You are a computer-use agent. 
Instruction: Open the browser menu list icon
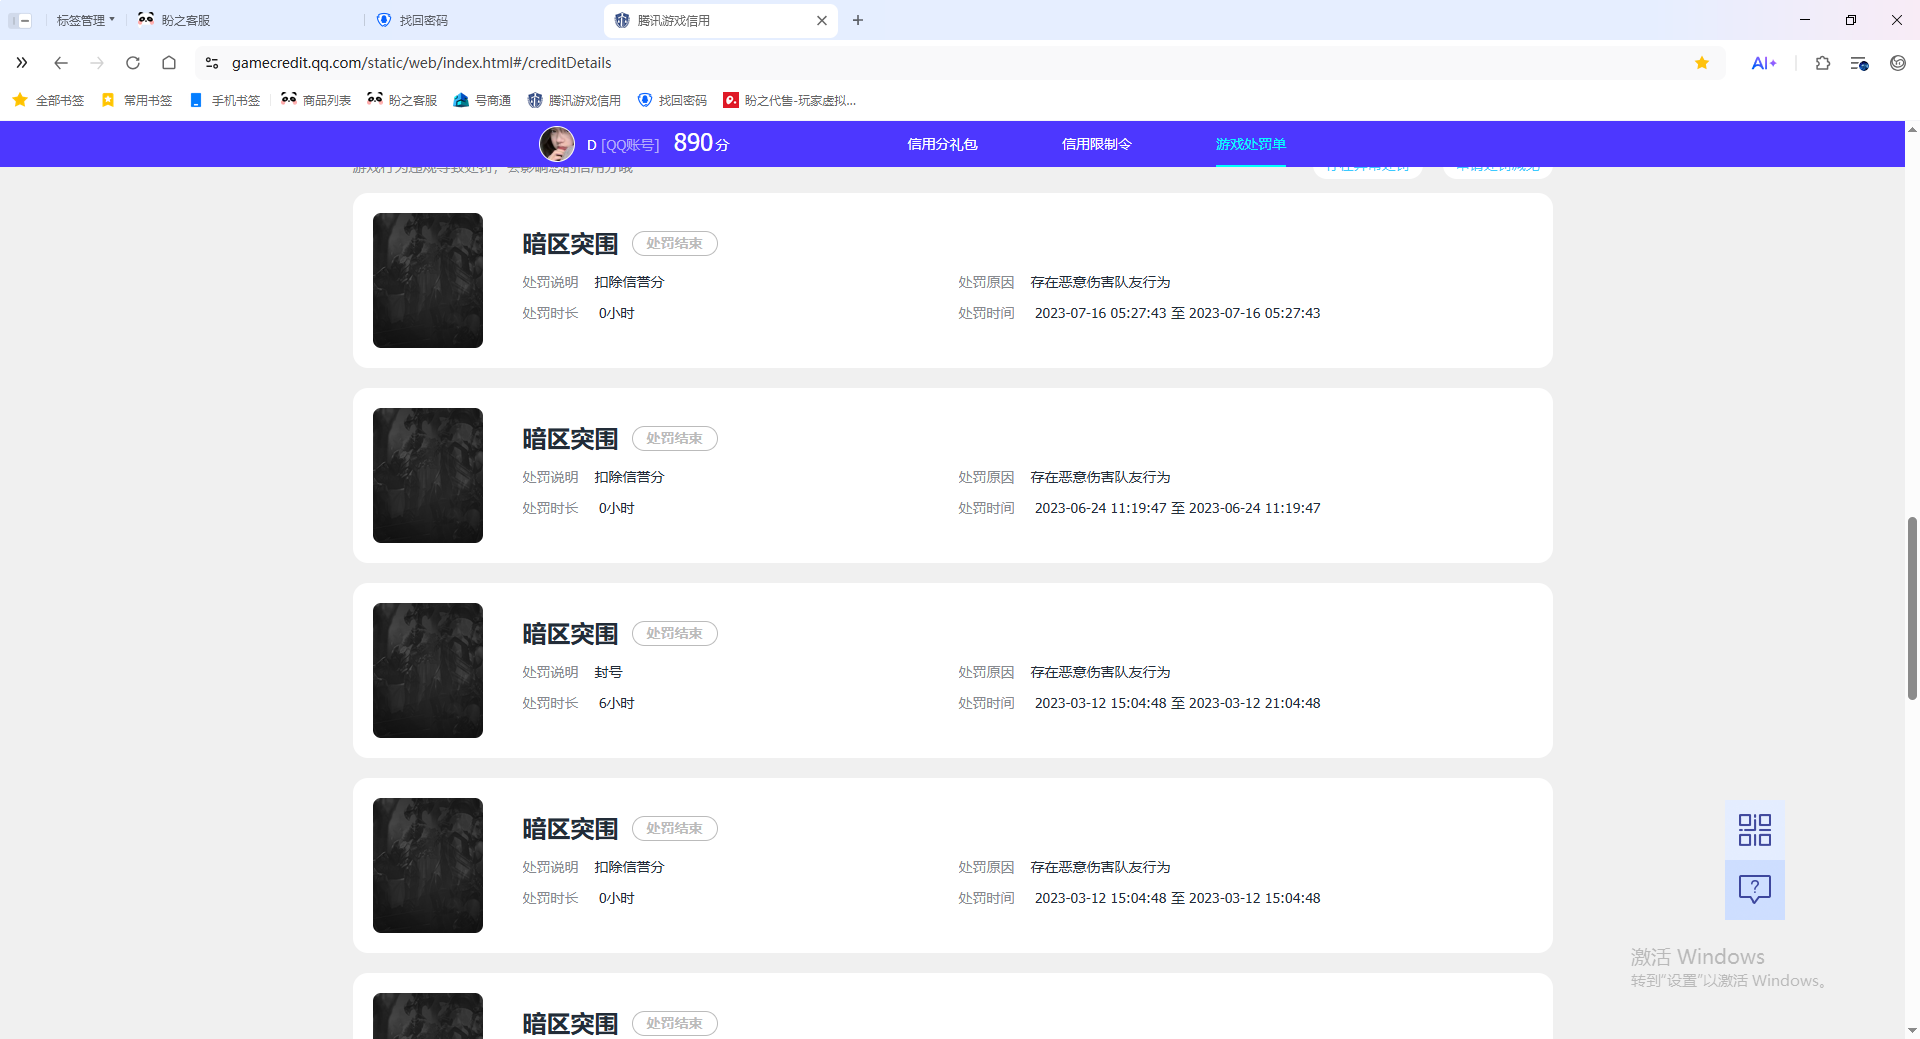point(1860,63)
